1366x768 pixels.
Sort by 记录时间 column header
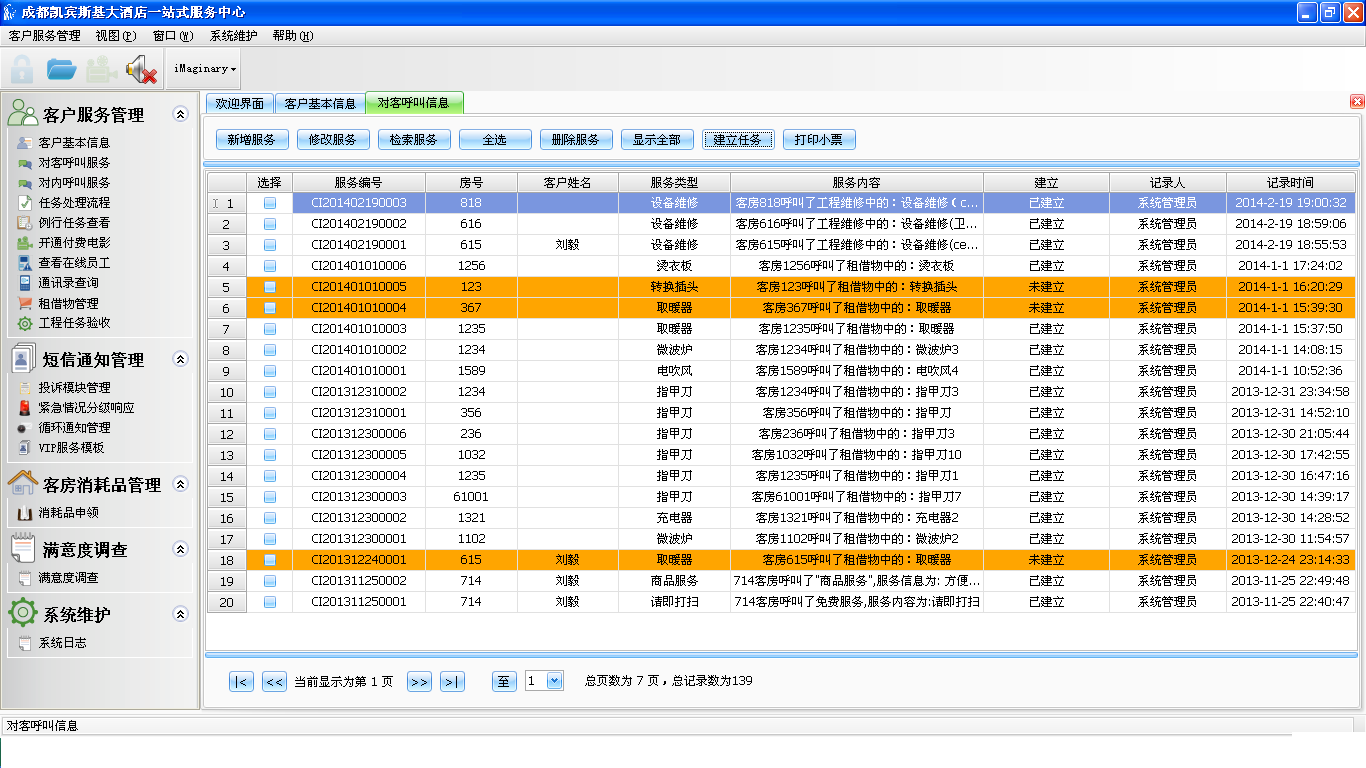click(1290, 182)
